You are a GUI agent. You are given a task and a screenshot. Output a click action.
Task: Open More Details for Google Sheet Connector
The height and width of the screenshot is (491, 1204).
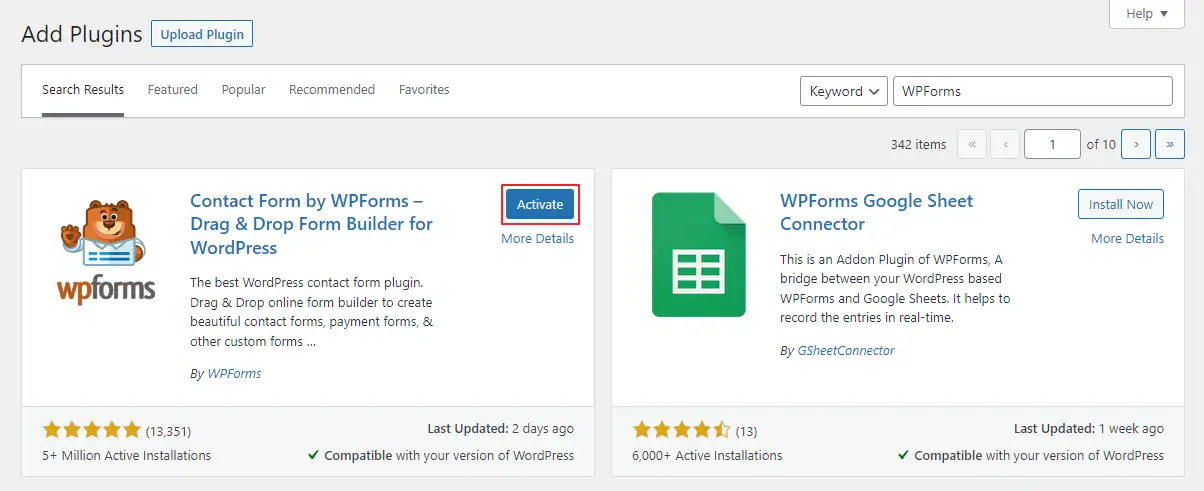click(x=1127, y=239)
